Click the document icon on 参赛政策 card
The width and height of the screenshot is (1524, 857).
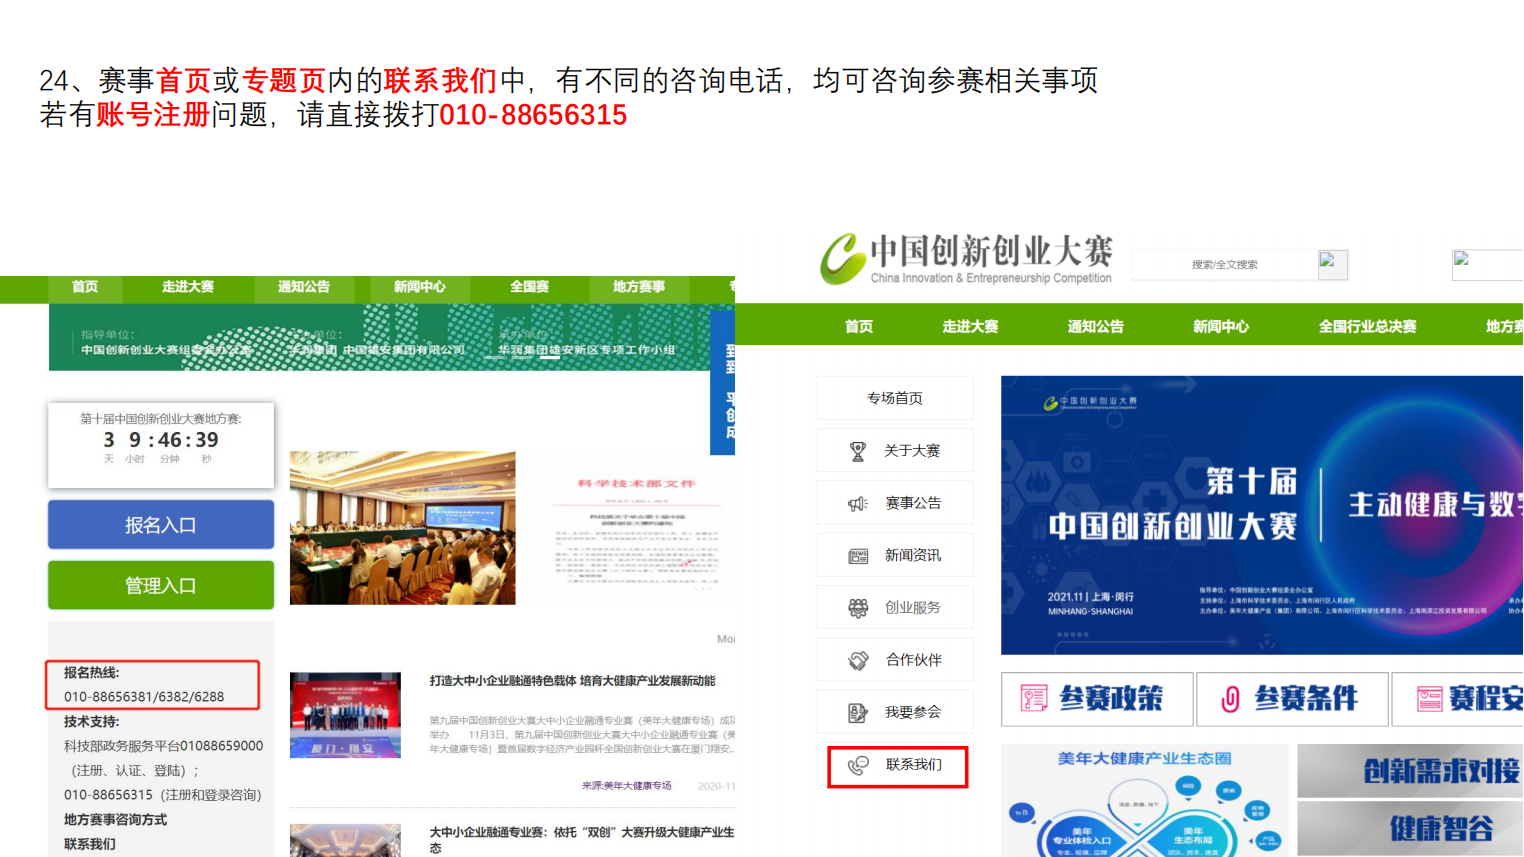point(1033,698)
